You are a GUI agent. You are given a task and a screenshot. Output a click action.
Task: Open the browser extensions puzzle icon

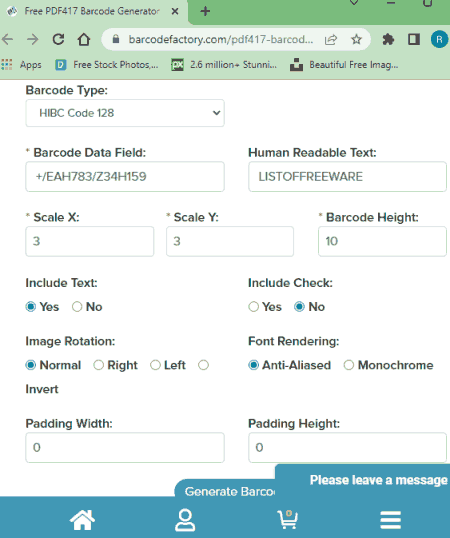click(x=388, y=39)
